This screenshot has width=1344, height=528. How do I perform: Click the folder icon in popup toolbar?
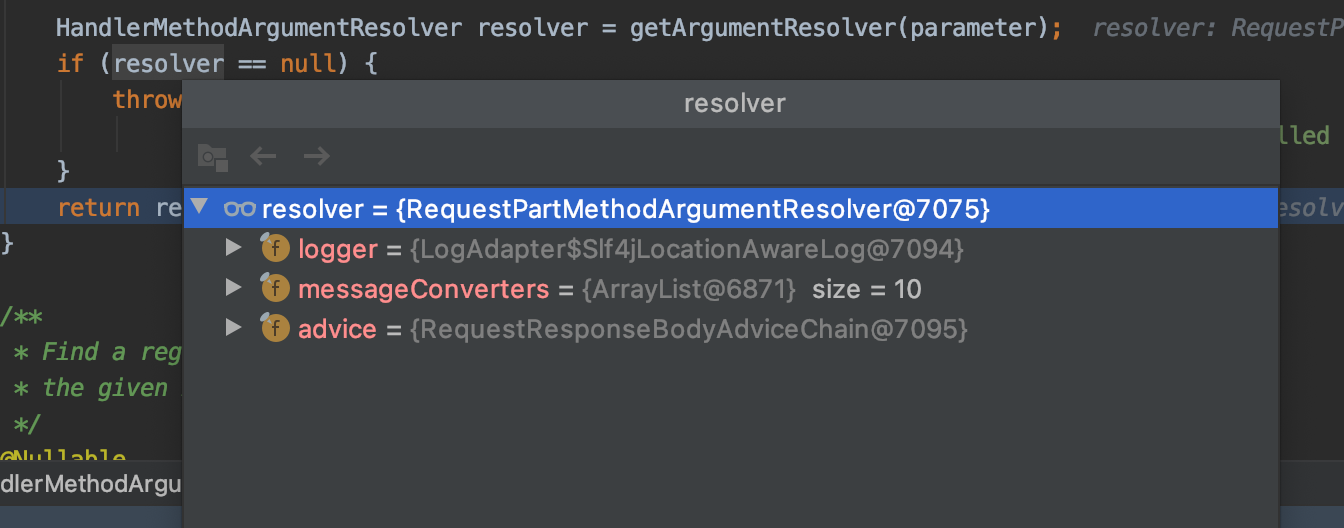(x=213, y=157)
